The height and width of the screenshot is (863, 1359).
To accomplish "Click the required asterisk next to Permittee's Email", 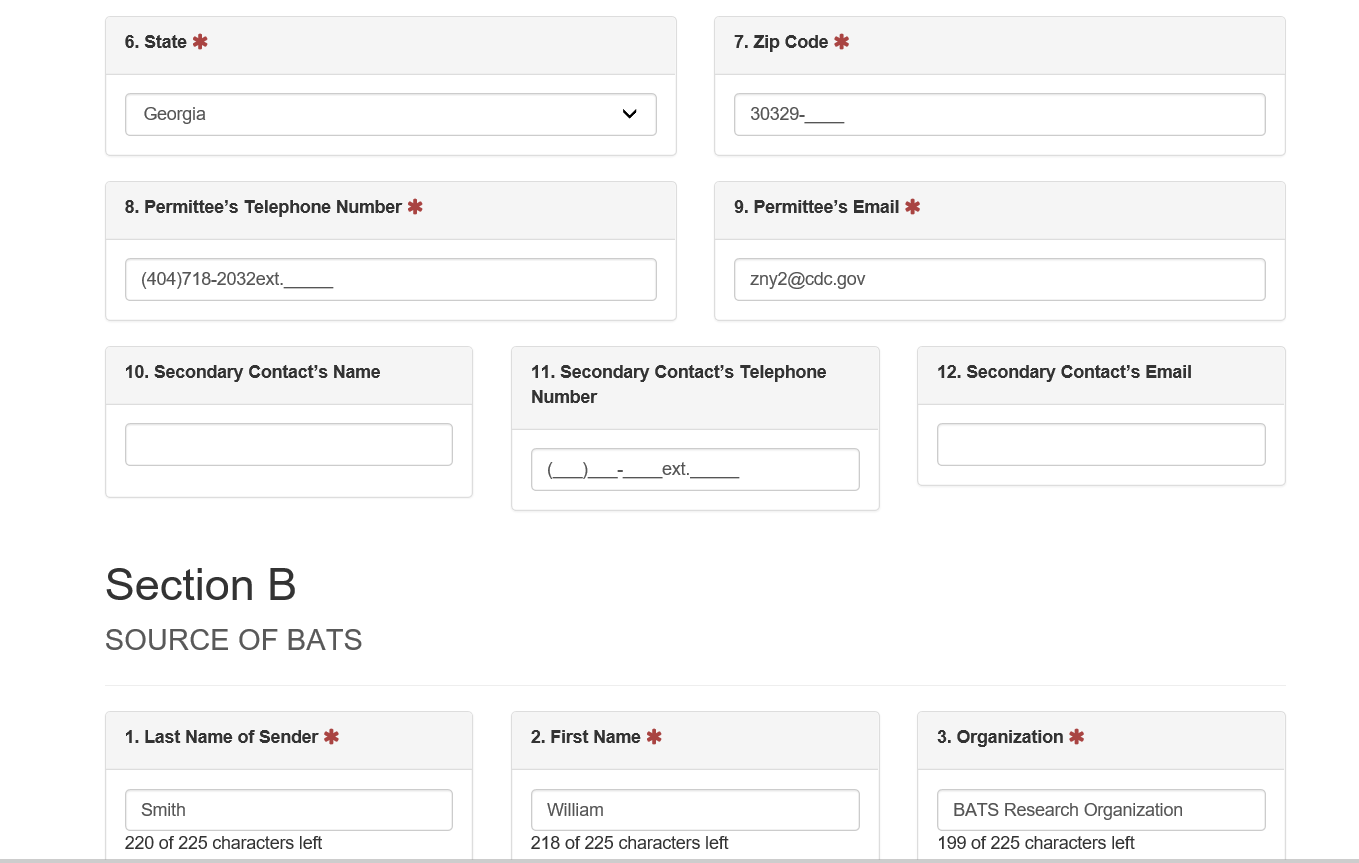I will coord(912,207).
